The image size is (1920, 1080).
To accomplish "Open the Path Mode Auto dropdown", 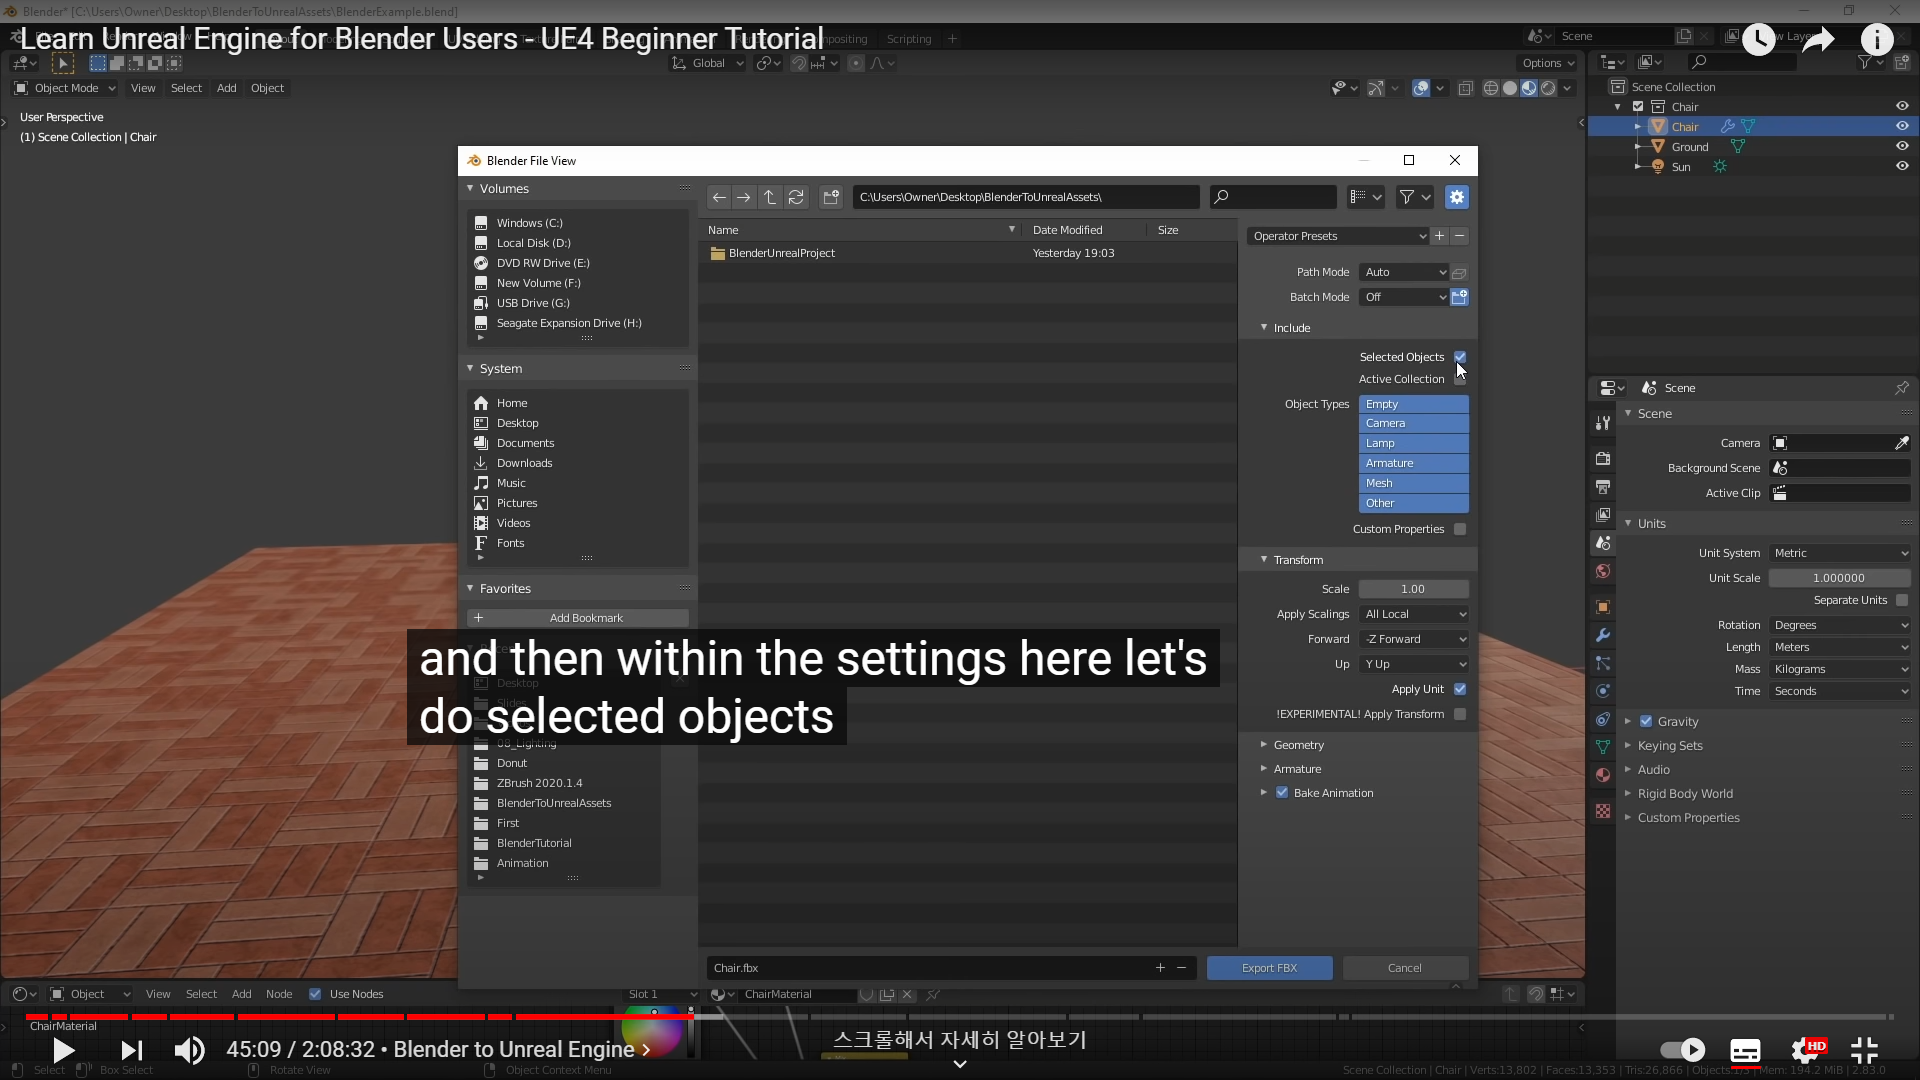I will point(1404,272).
